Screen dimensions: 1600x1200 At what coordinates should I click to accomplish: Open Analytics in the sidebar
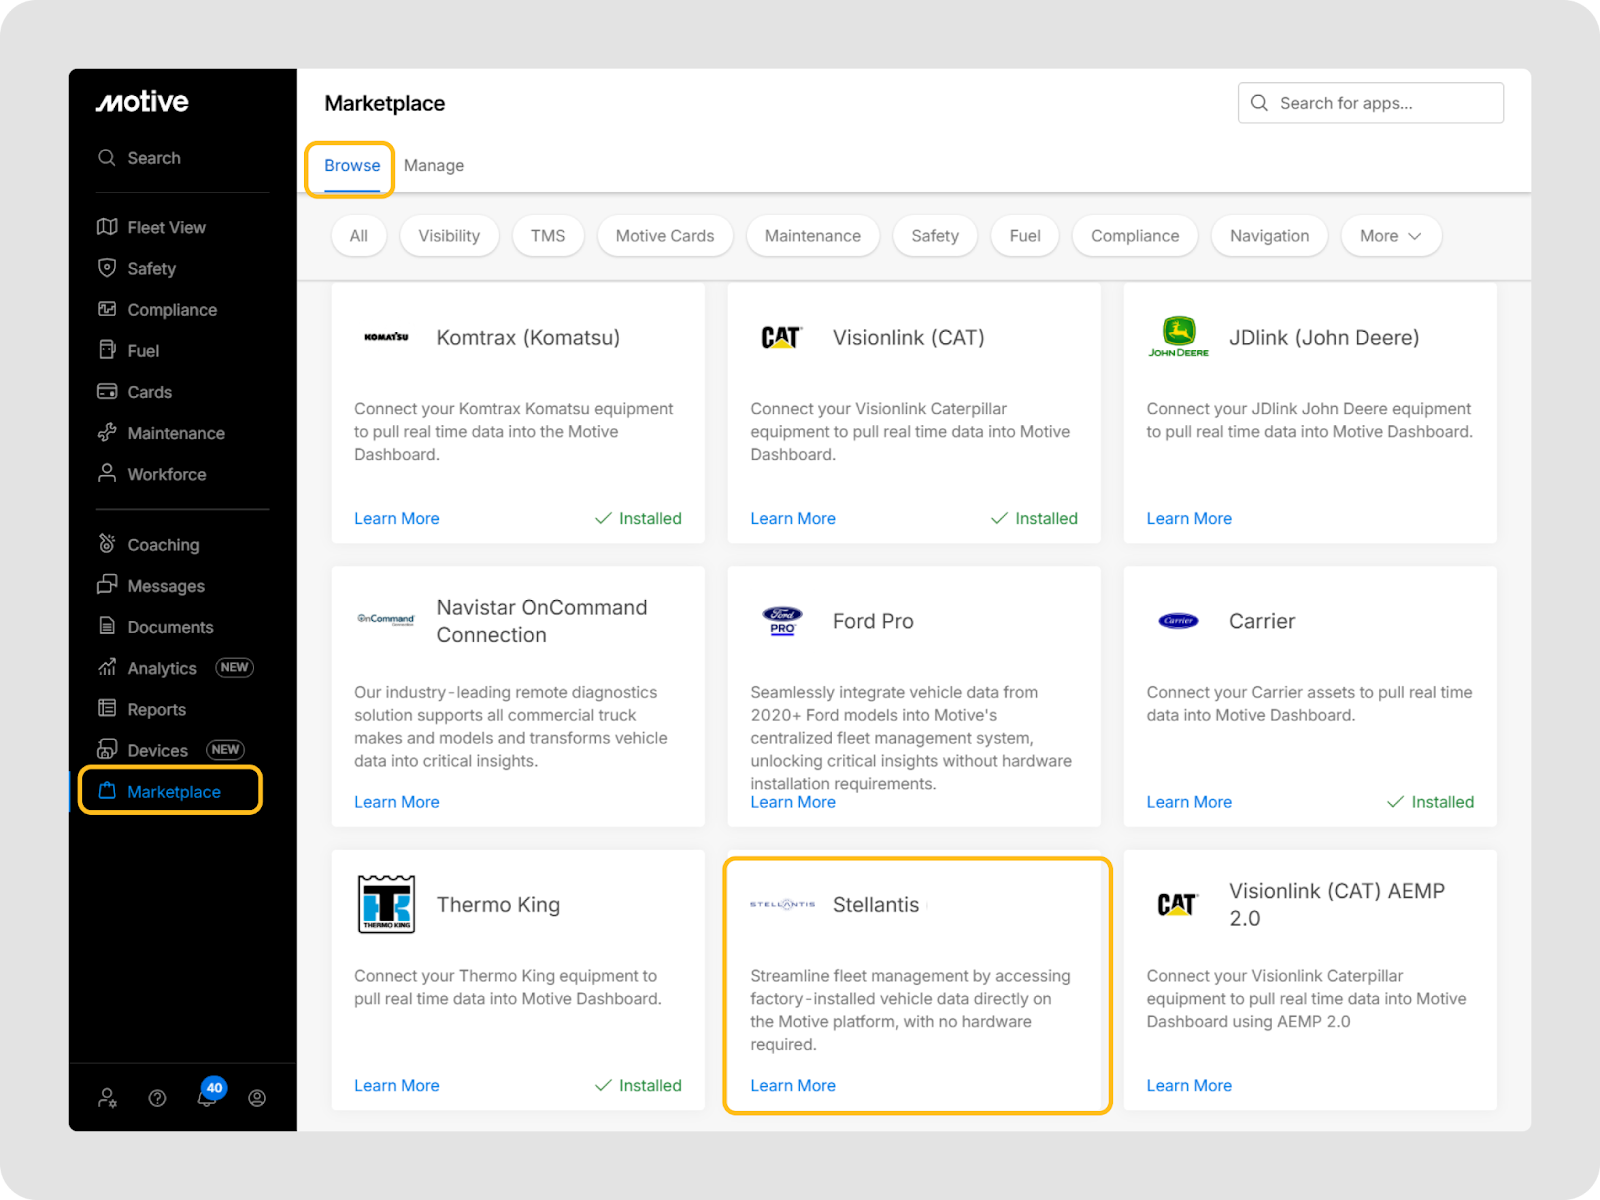click(x=162, y=668)
